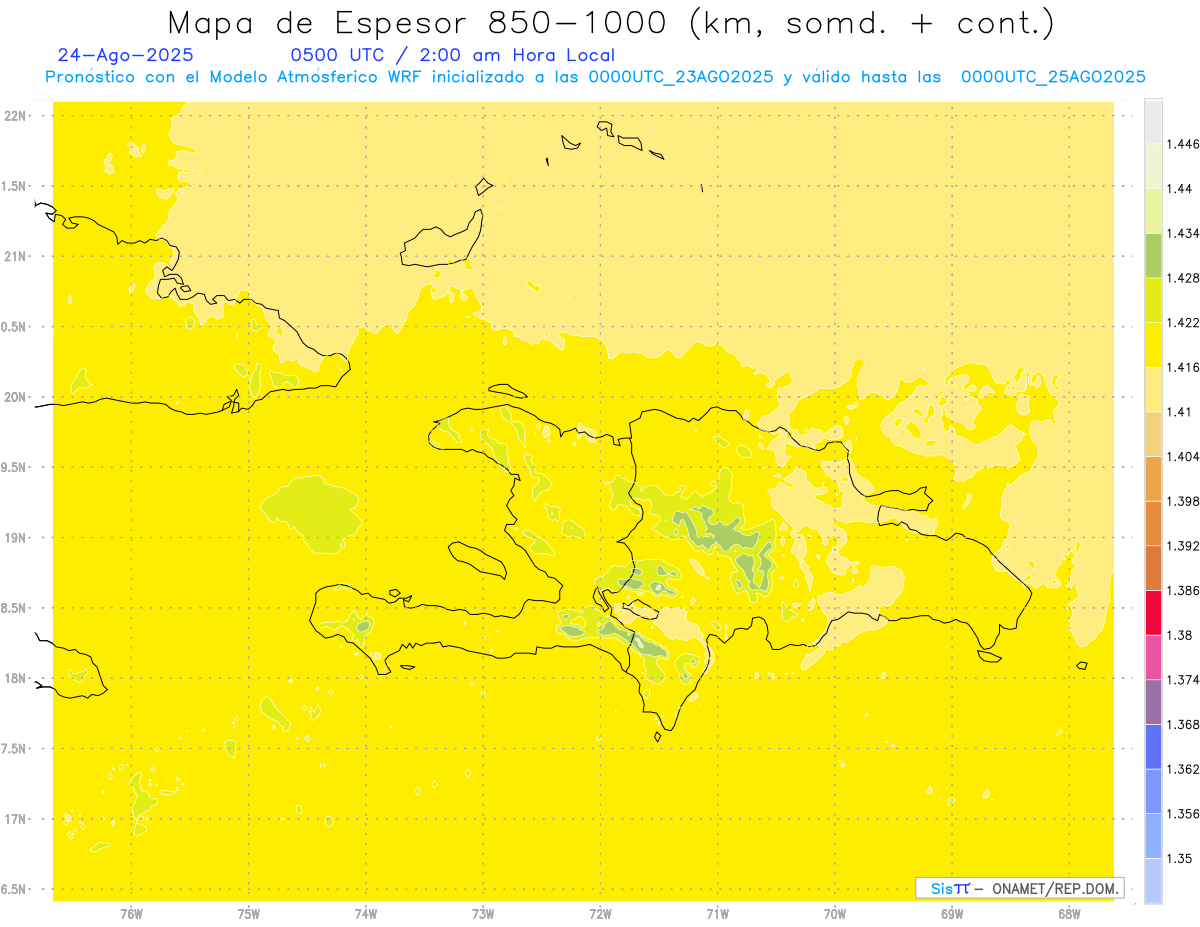
Task: Pick the green legend swatch between 1.428 and 1.434
Action: [x=1153, y=255]
